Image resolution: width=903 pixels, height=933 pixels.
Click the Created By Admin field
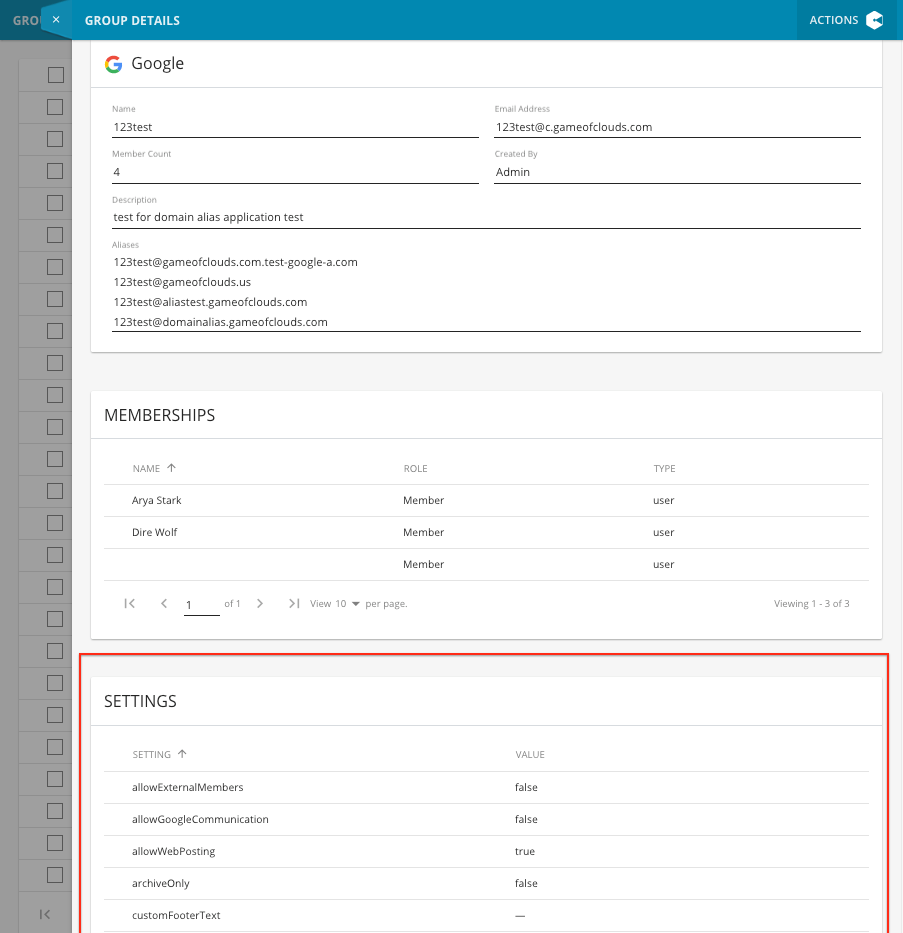point(677,172)
